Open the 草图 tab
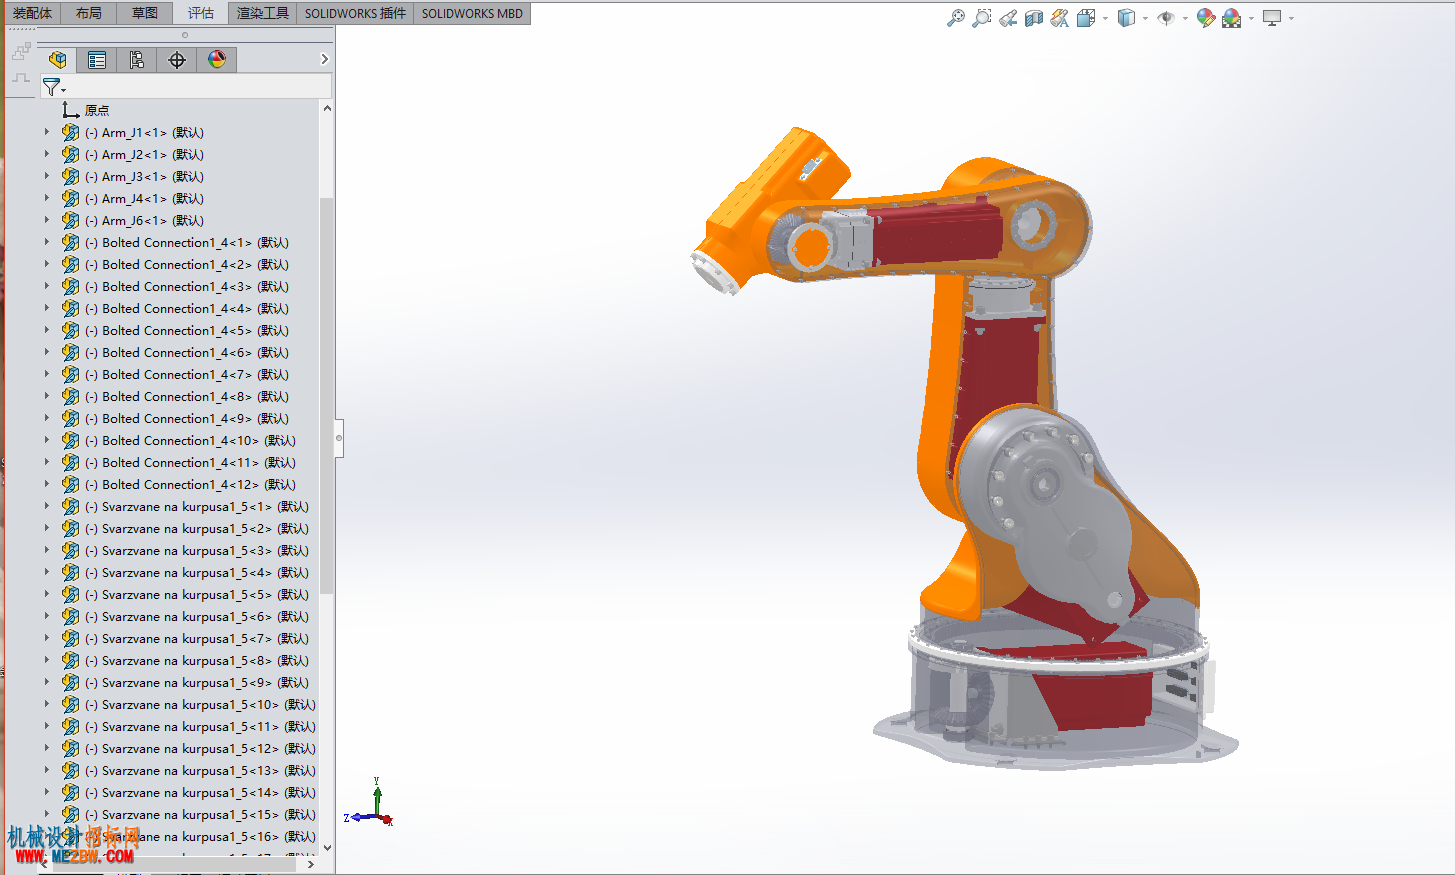 [x=145, y=13]
